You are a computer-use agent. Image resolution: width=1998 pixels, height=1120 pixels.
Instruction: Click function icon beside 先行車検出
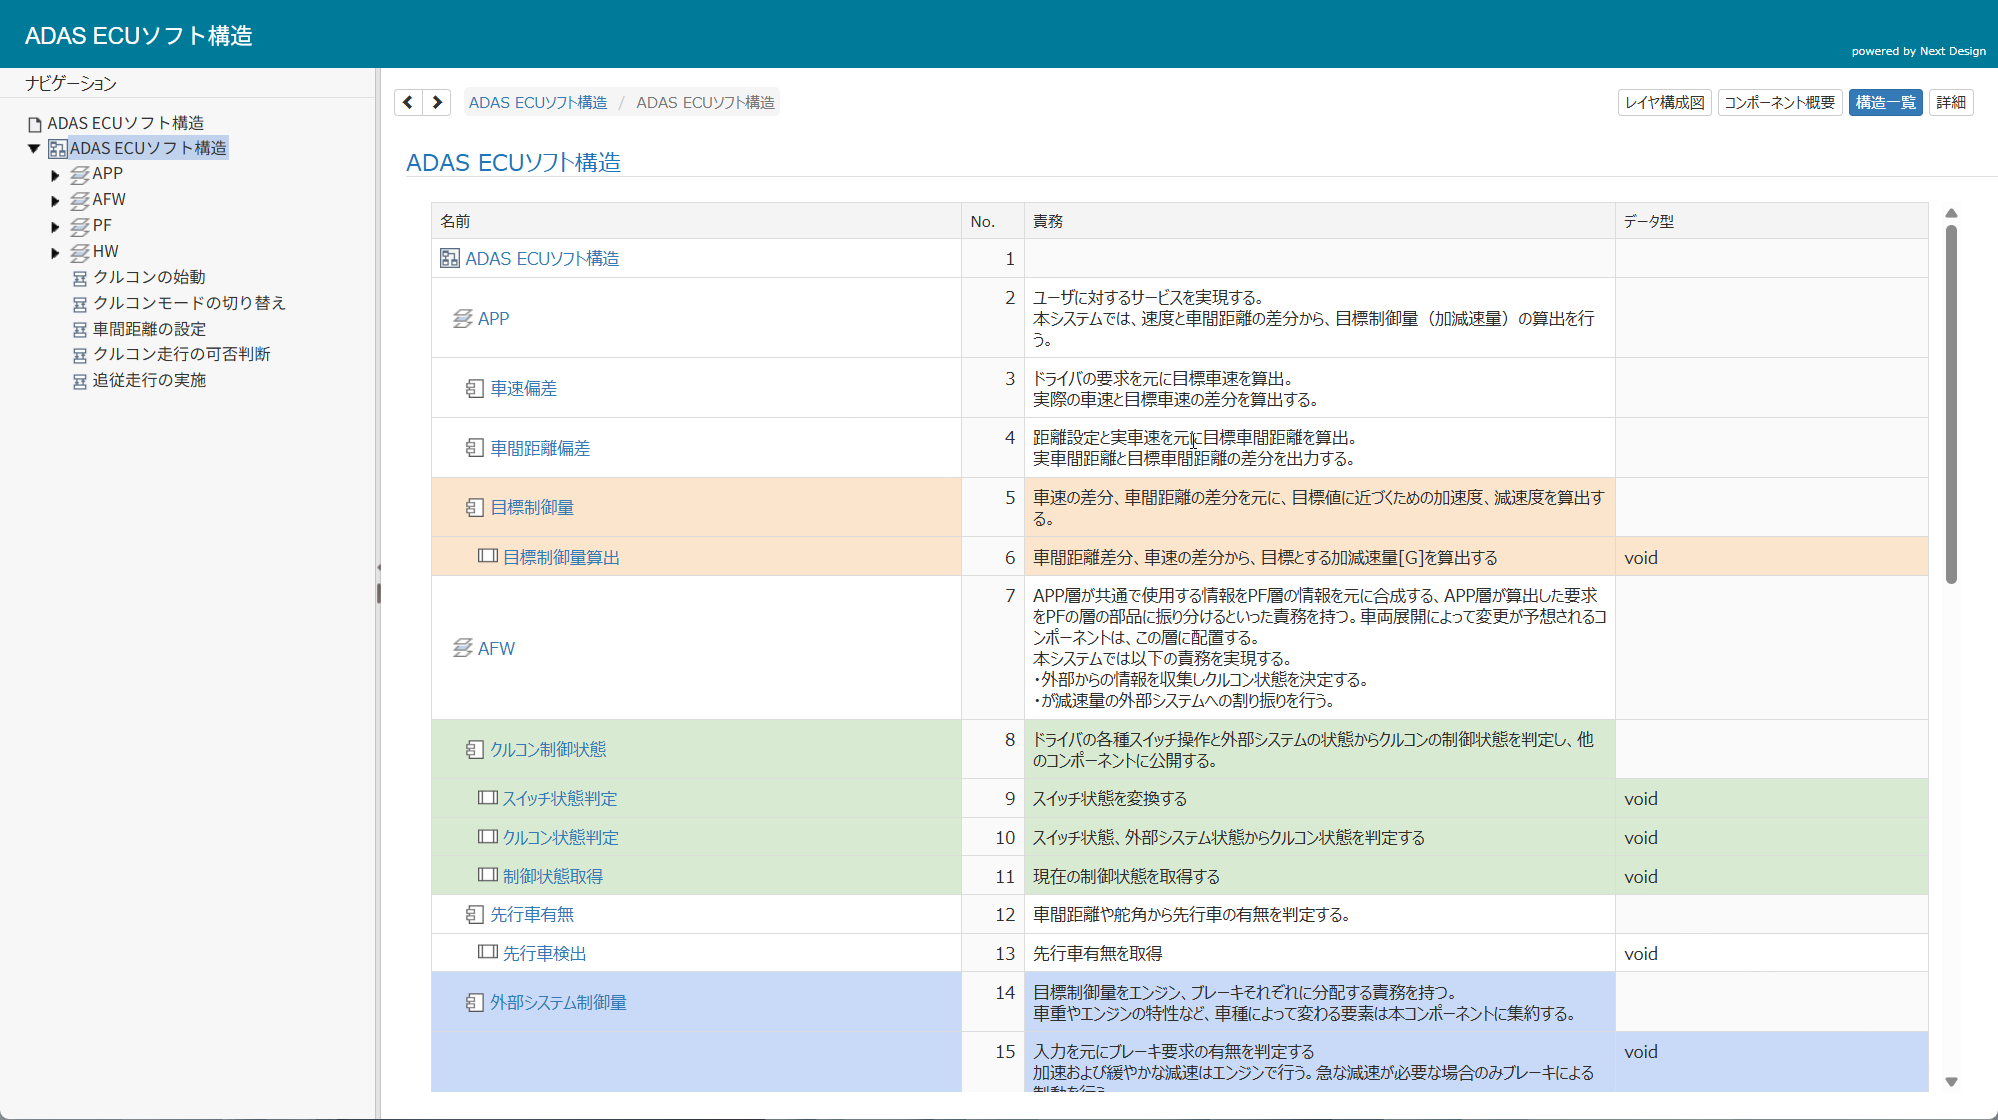(488, 952)
